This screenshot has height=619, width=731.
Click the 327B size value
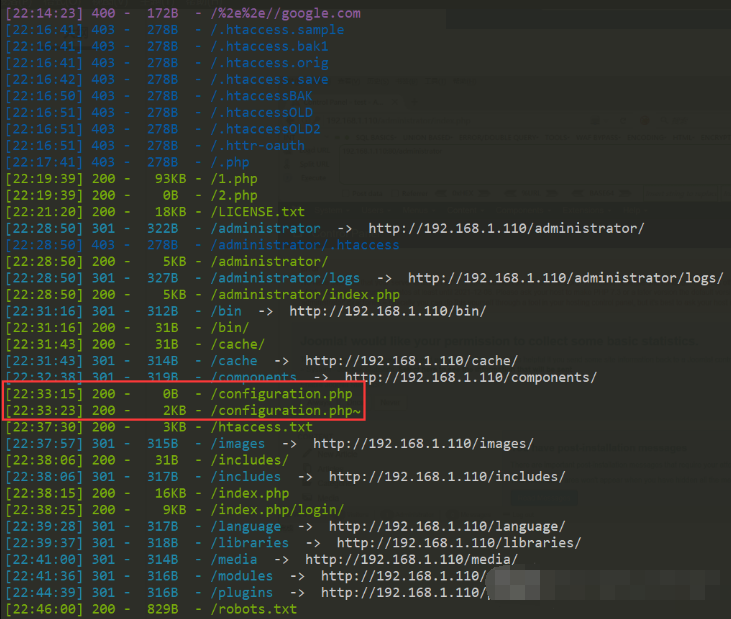point(162,278)
